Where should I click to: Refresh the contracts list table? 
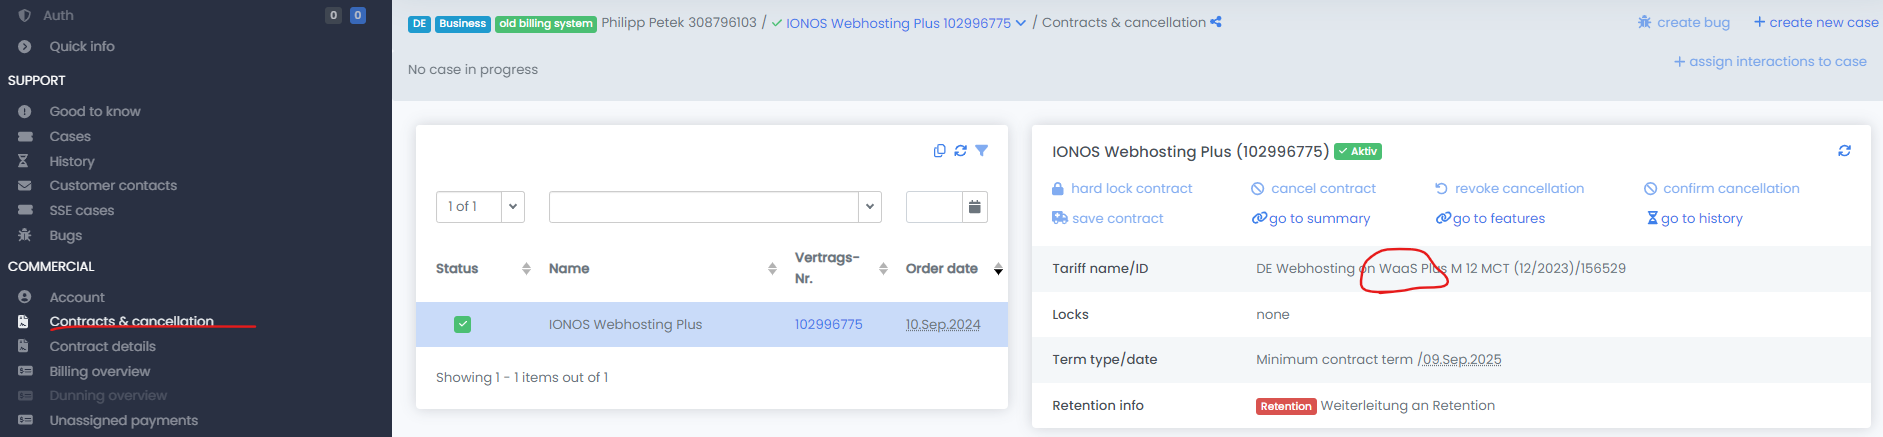[x=960, y=151]
